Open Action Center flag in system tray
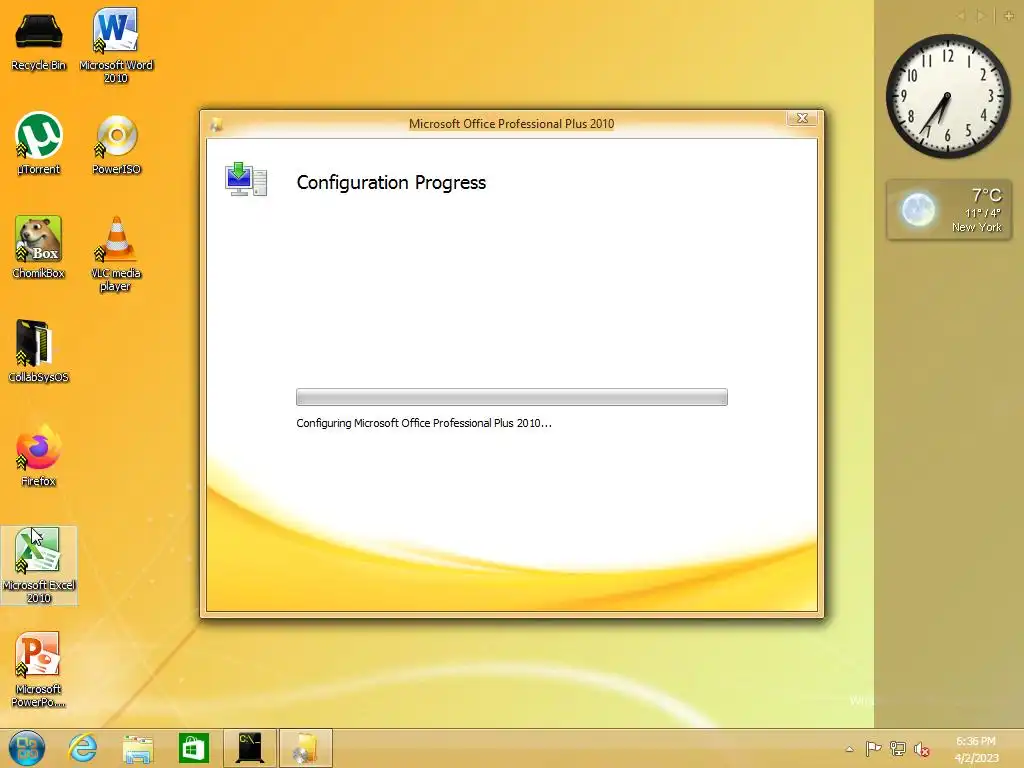 [873, 749]
